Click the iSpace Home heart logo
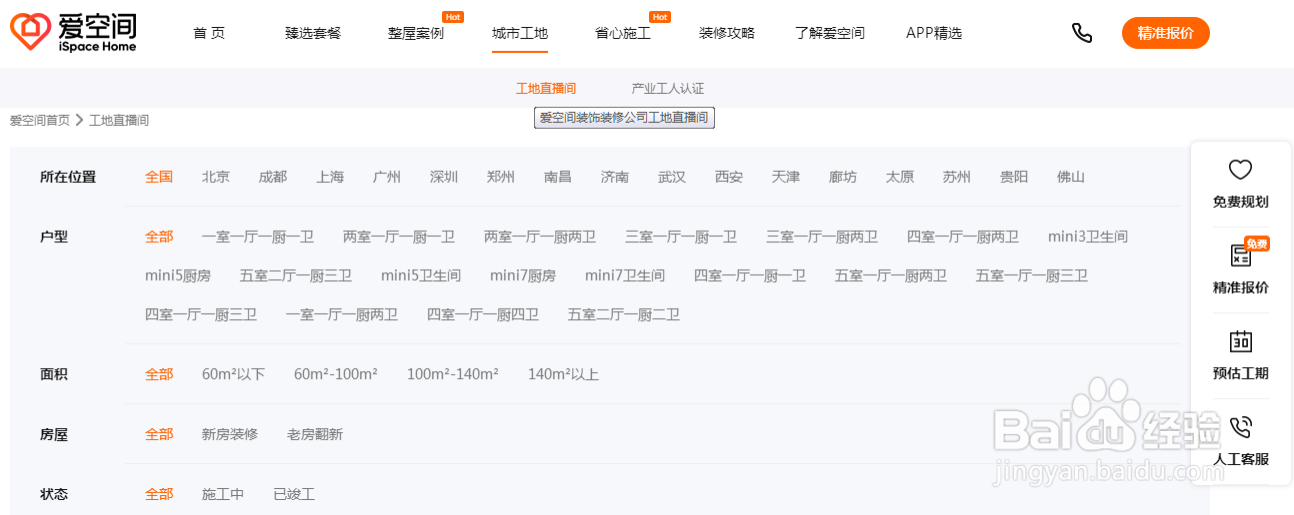This screenshot has height=515, width=1294. (29, 32)
